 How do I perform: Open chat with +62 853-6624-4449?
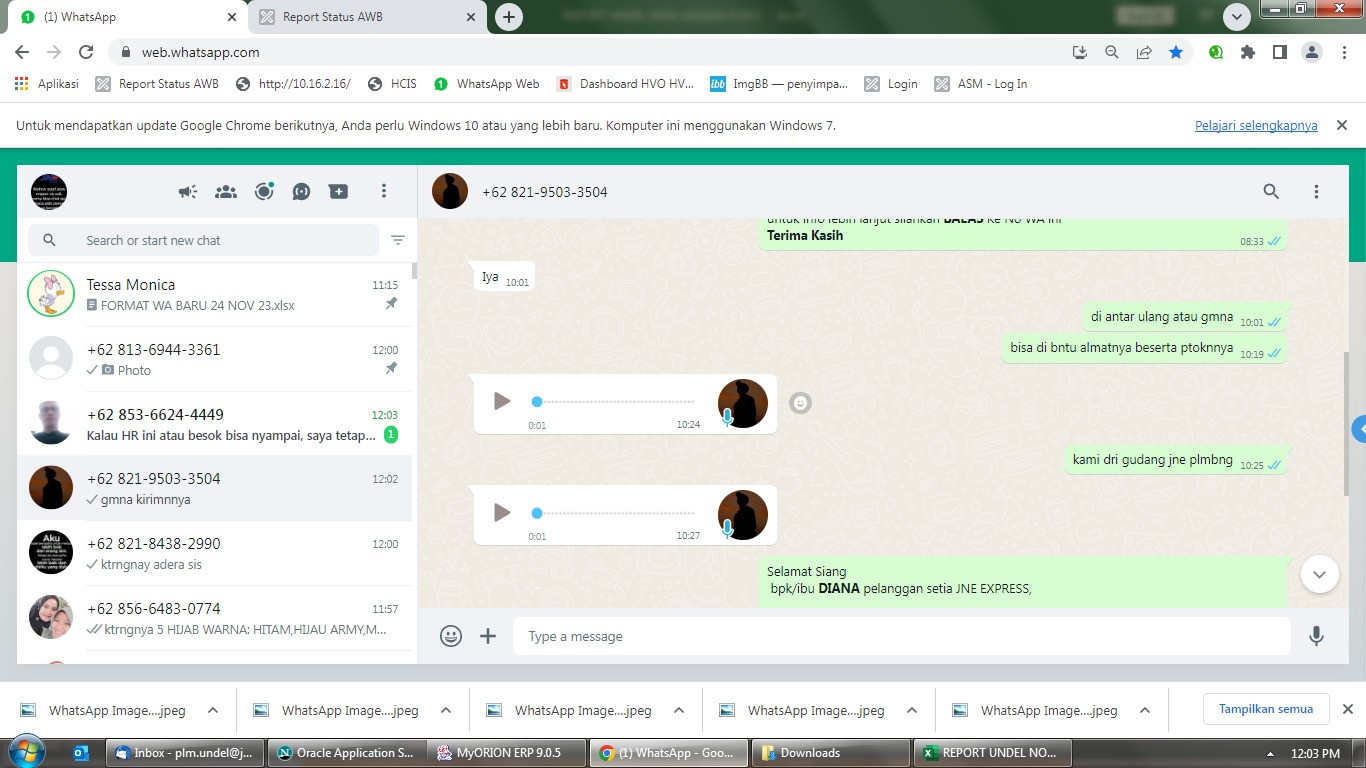pyautogui.click(x=214, y=424)
